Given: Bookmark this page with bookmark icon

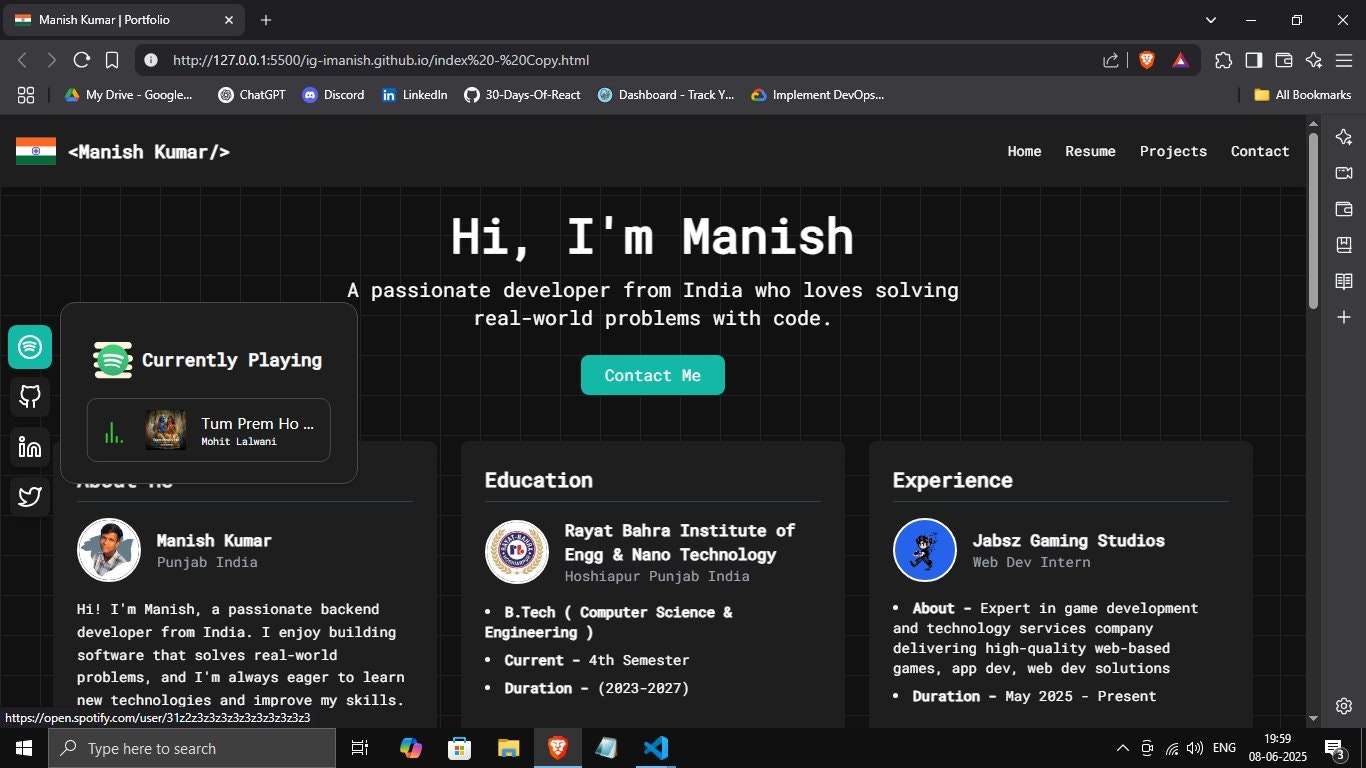Looking at the screenshot, I should [112, 60].
